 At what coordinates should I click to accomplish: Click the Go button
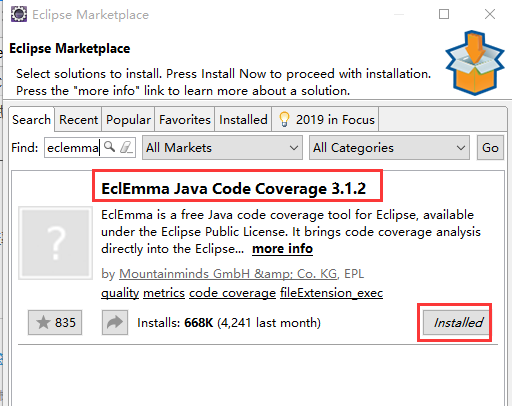[x=490, y=147]
